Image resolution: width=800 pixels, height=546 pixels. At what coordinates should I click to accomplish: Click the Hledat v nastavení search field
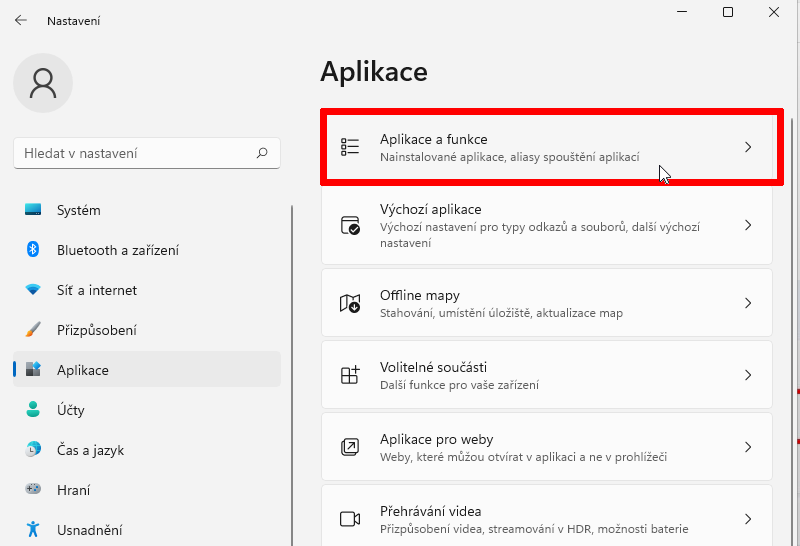[147, 153]
